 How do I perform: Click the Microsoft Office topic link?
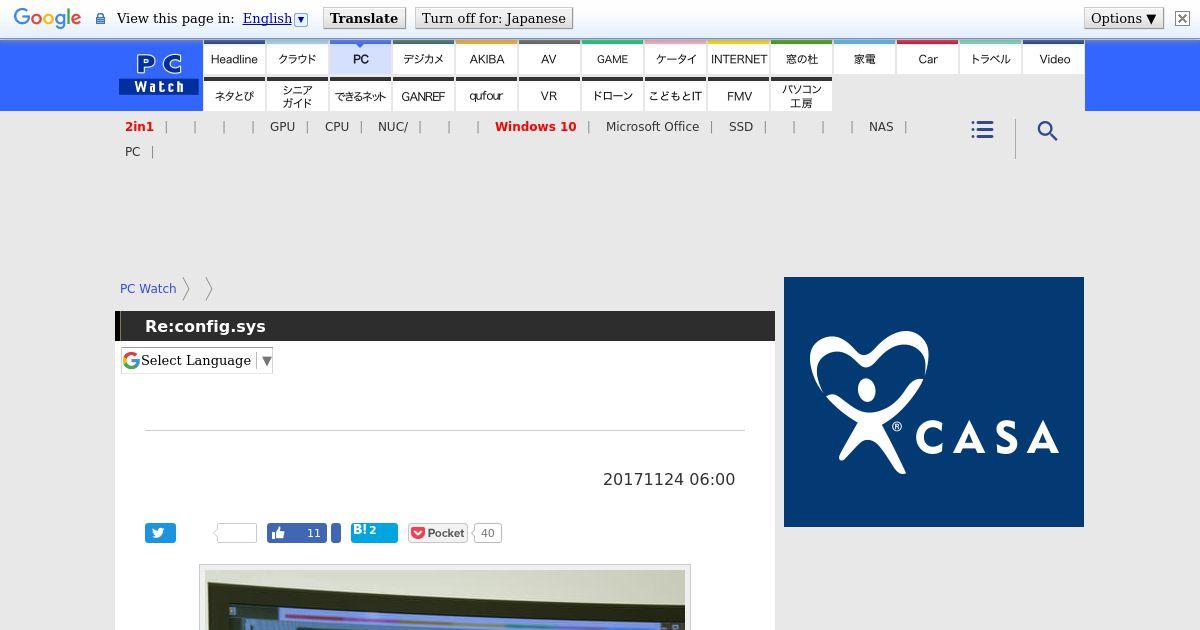pyautogui.click(x=652, y=127)
